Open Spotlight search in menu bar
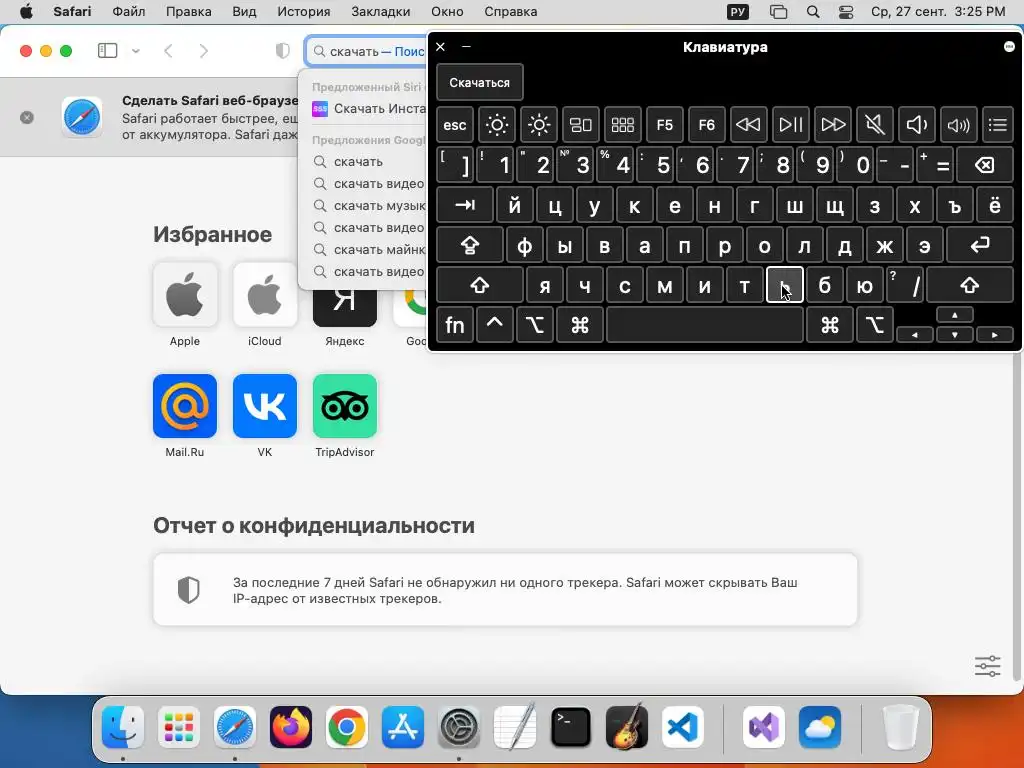Image resolution: width=1024 pixels, height=768 pixels. [813, 12]
